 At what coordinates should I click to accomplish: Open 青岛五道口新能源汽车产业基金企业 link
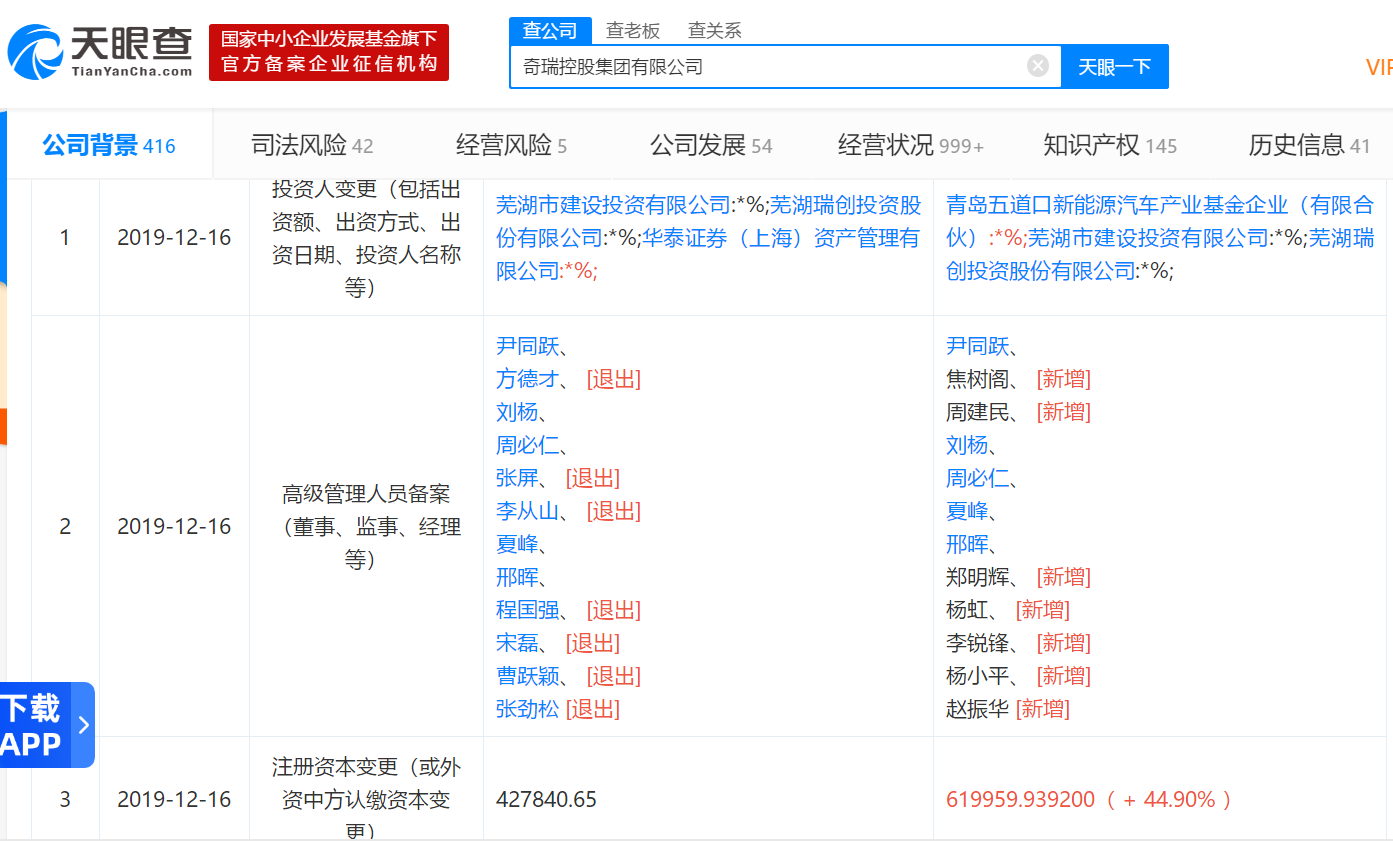(x=1160, y=222)
